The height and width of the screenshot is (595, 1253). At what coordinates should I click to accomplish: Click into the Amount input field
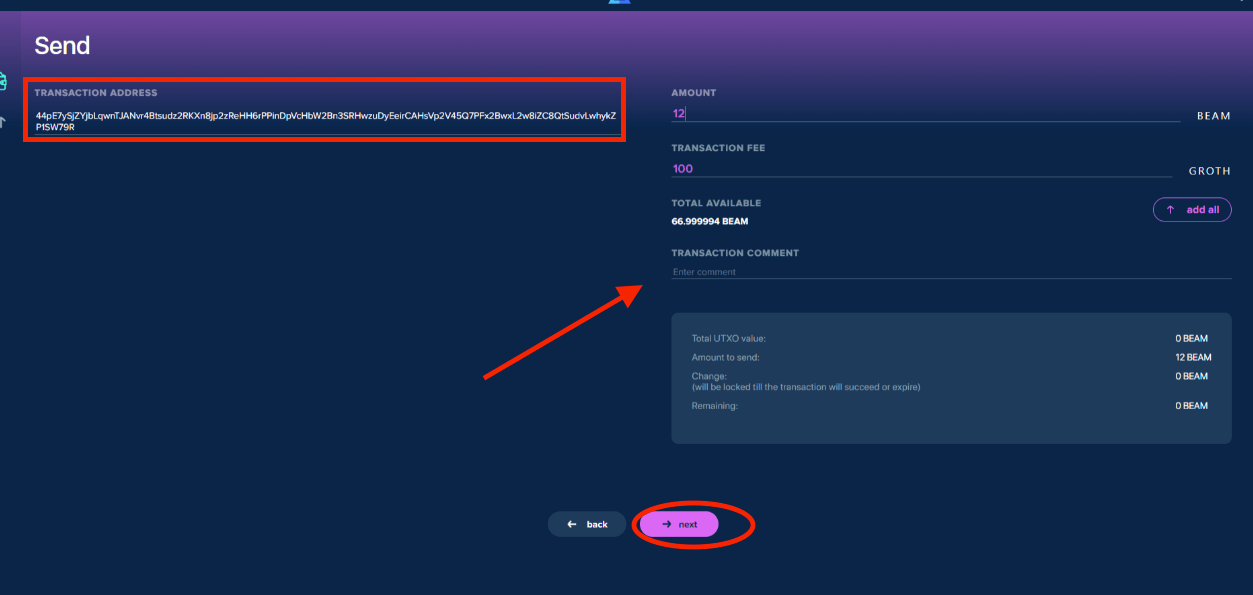pos(925,114)
